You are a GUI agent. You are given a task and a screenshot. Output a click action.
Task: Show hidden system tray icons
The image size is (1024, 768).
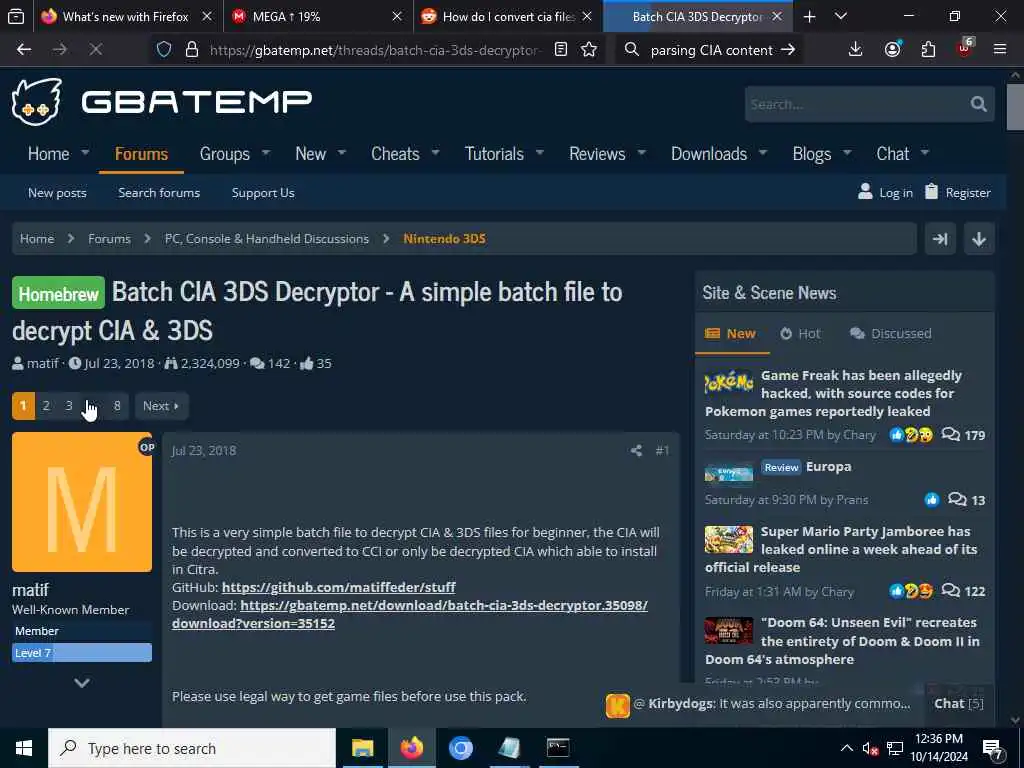pos(846,748)
